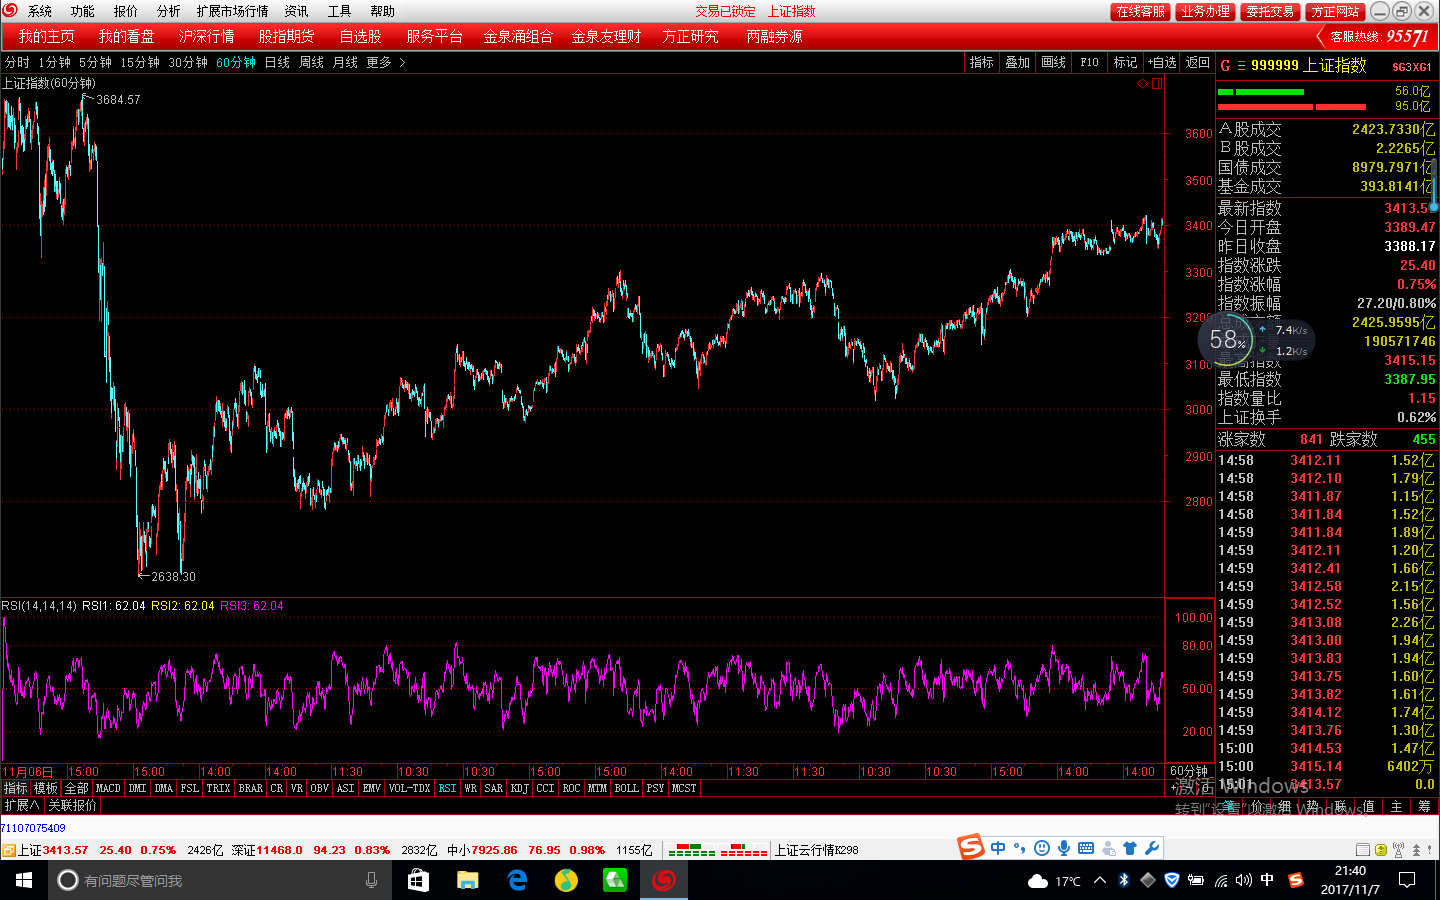The width and height of the screenshot is (1440, 900).
Task: Click the 在线客服 button
Action: coord(1140,11)
